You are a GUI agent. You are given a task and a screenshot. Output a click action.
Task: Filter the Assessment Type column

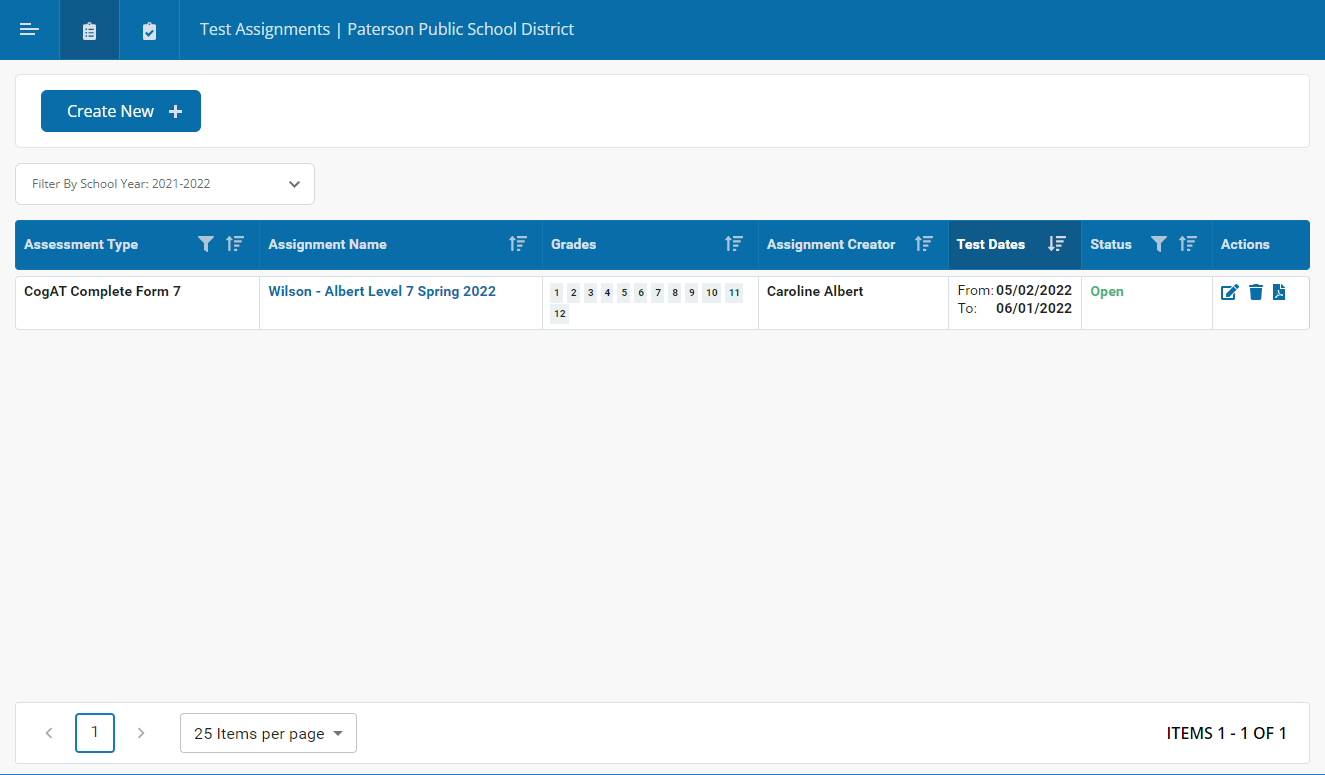point(206,244)
